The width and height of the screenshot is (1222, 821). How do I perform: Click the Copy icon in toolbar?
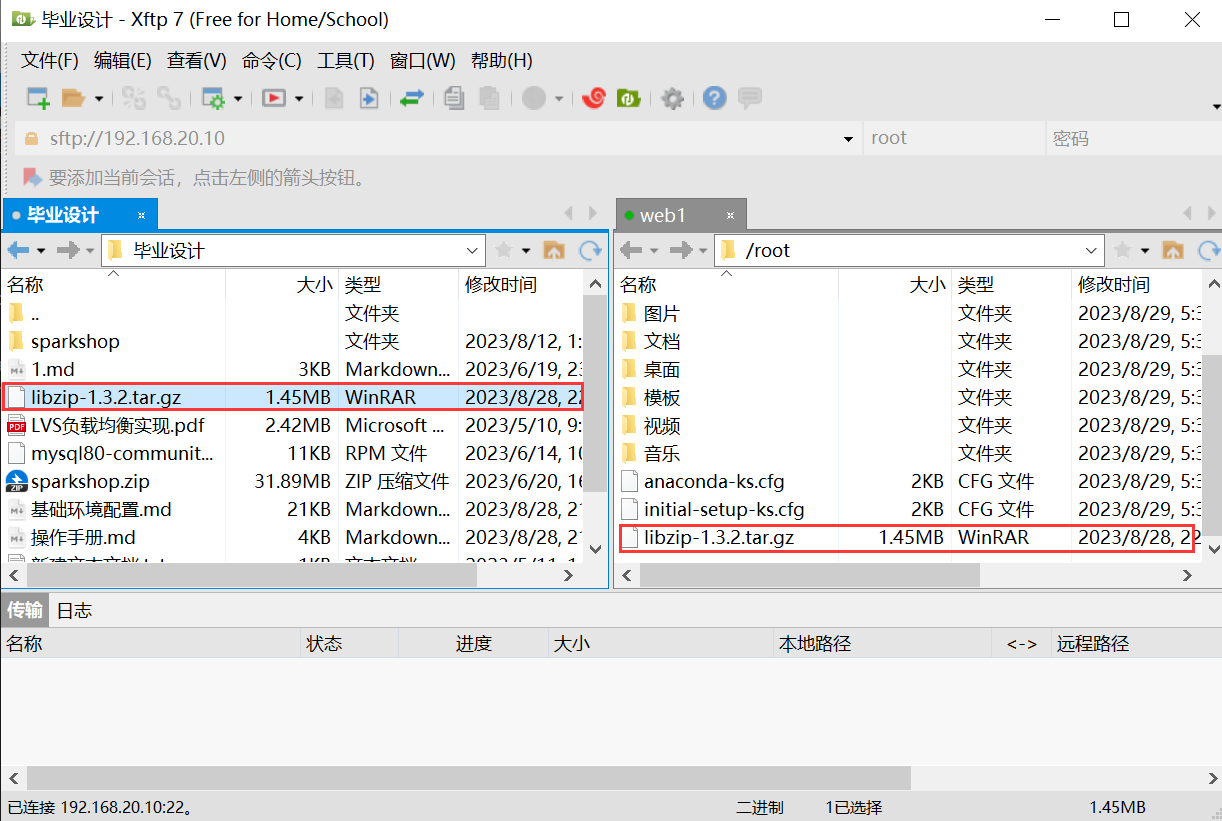coord(455,98)
